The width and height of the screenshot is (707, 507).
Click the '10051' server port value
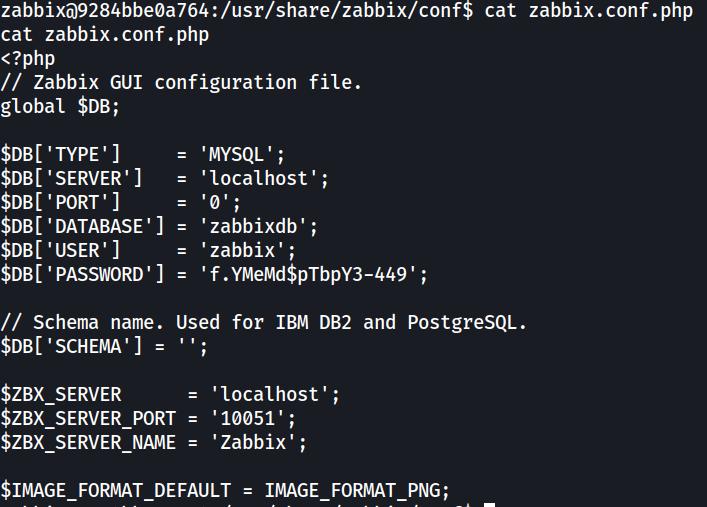(x=248, y=418)
